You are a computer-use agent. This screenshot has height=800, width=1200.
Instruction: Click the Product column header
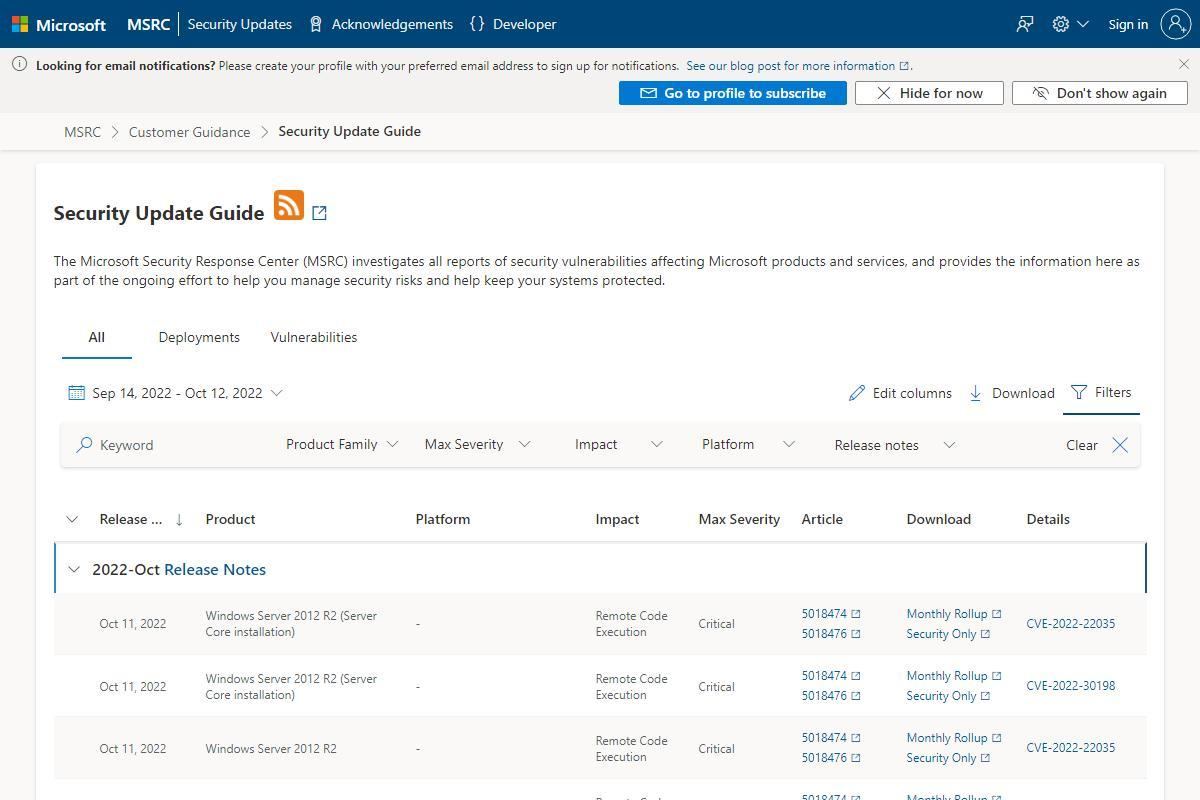coord(230,519)
